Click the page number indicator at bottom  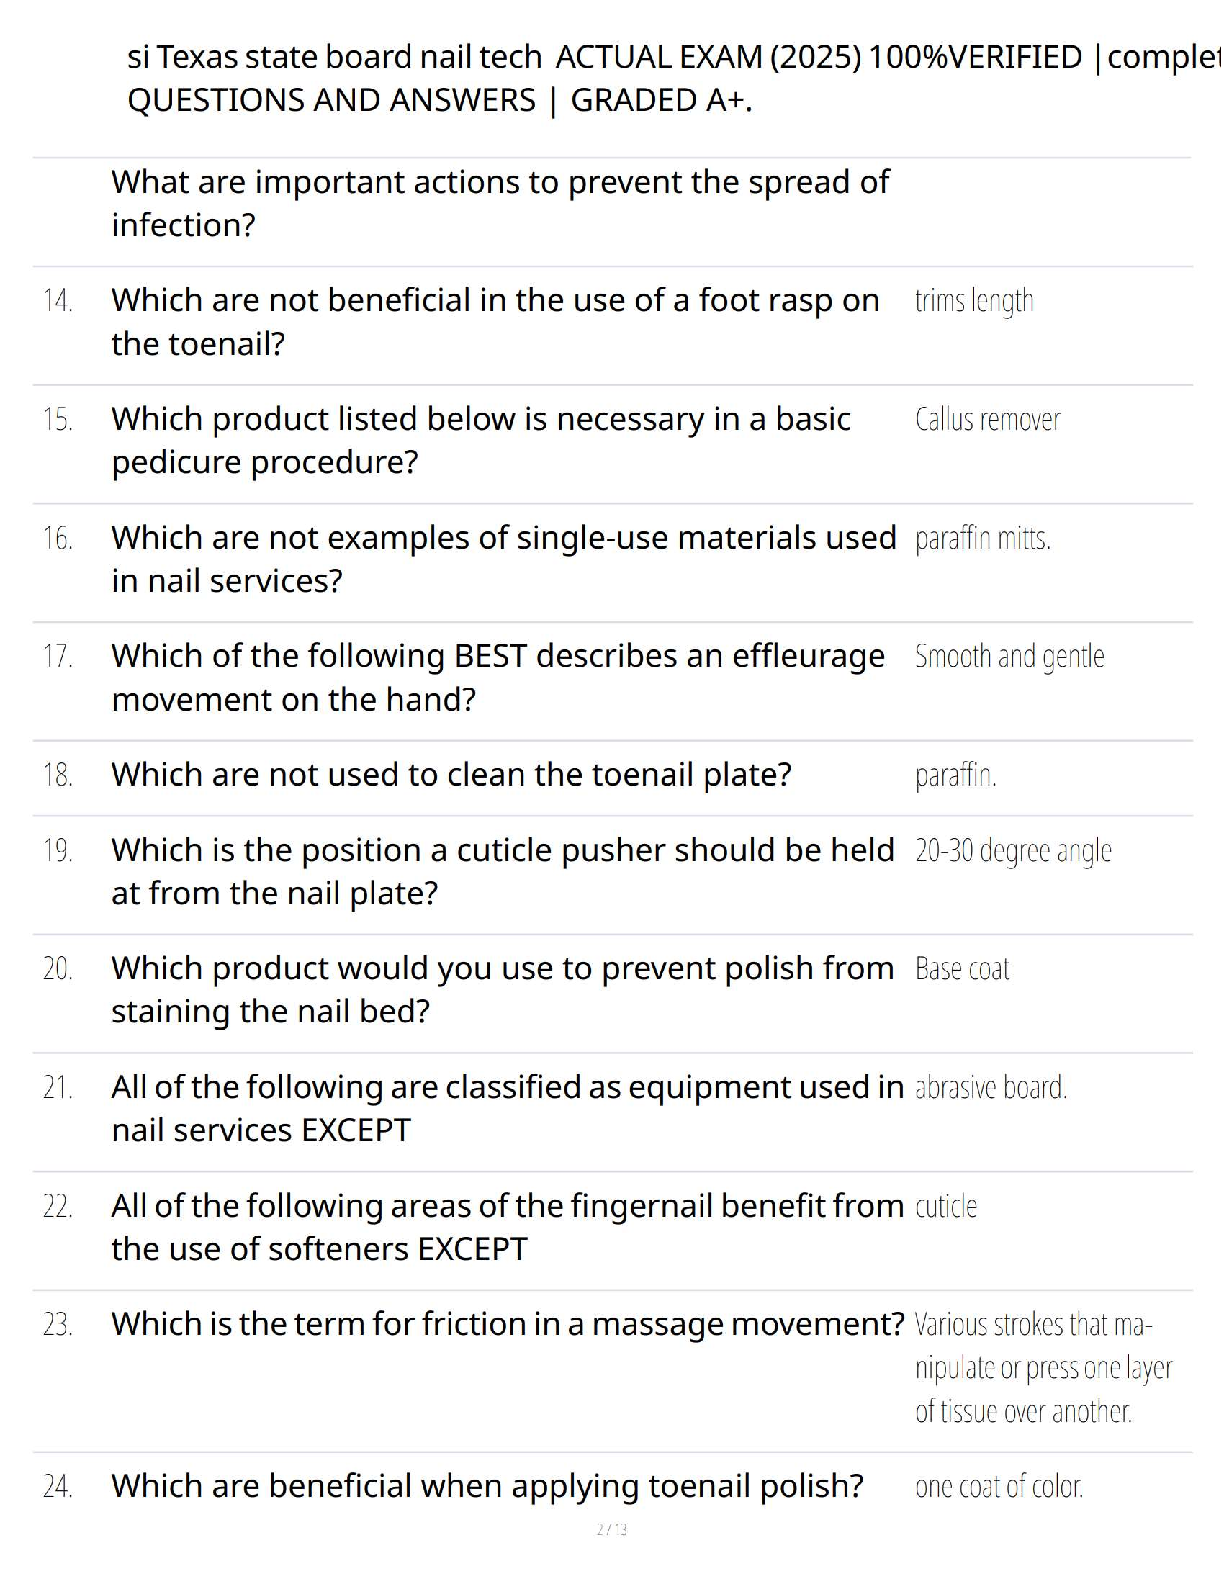pos(612,1529)
